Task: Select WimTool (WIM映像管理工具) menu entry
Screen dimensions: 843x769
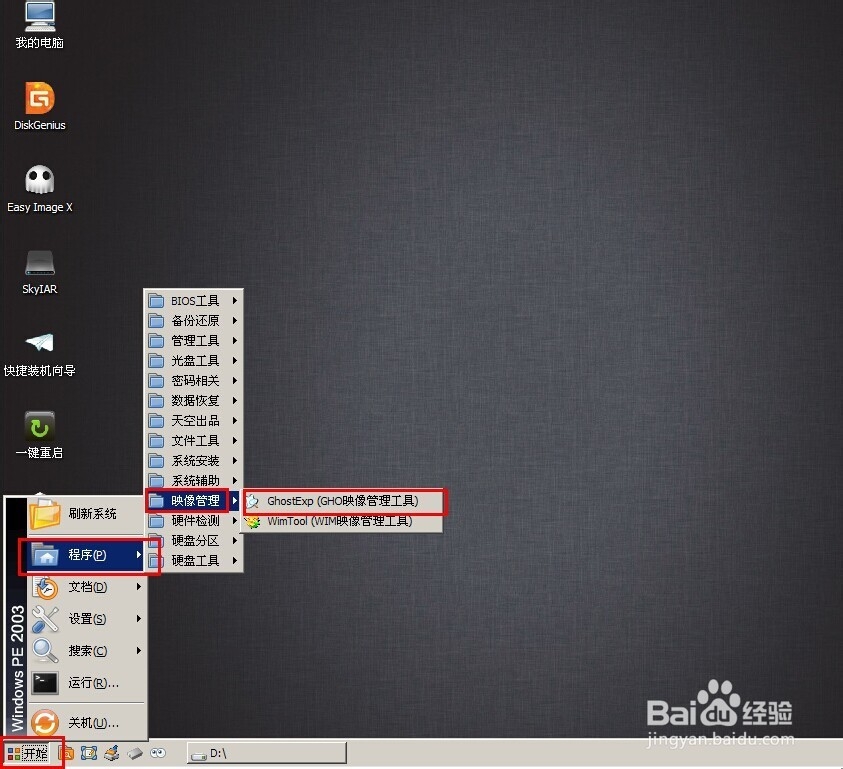Action: 338,521
